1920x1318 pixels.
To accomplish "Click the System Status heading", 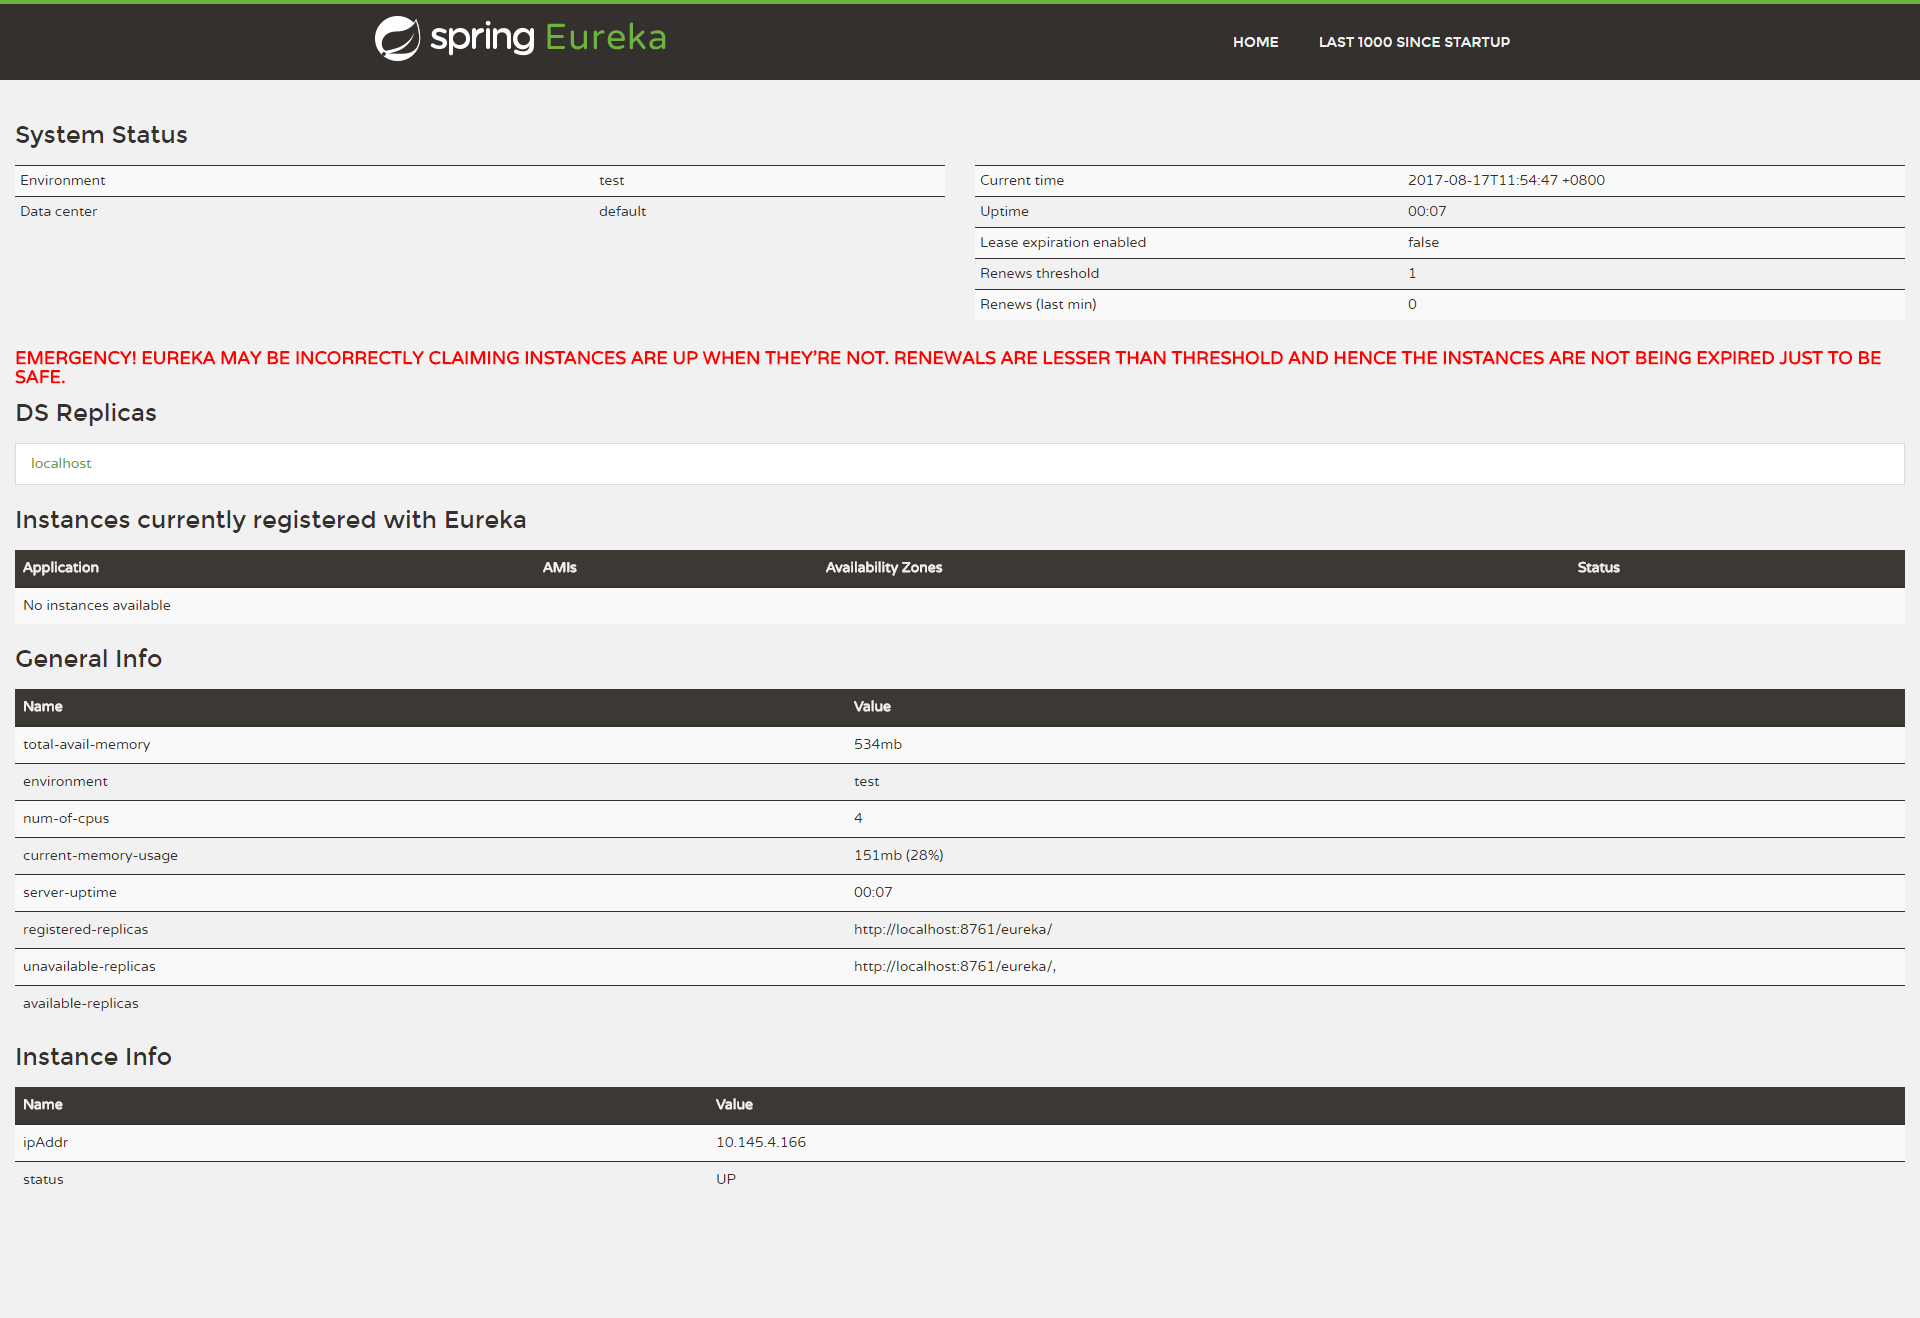I will [101, 135].
